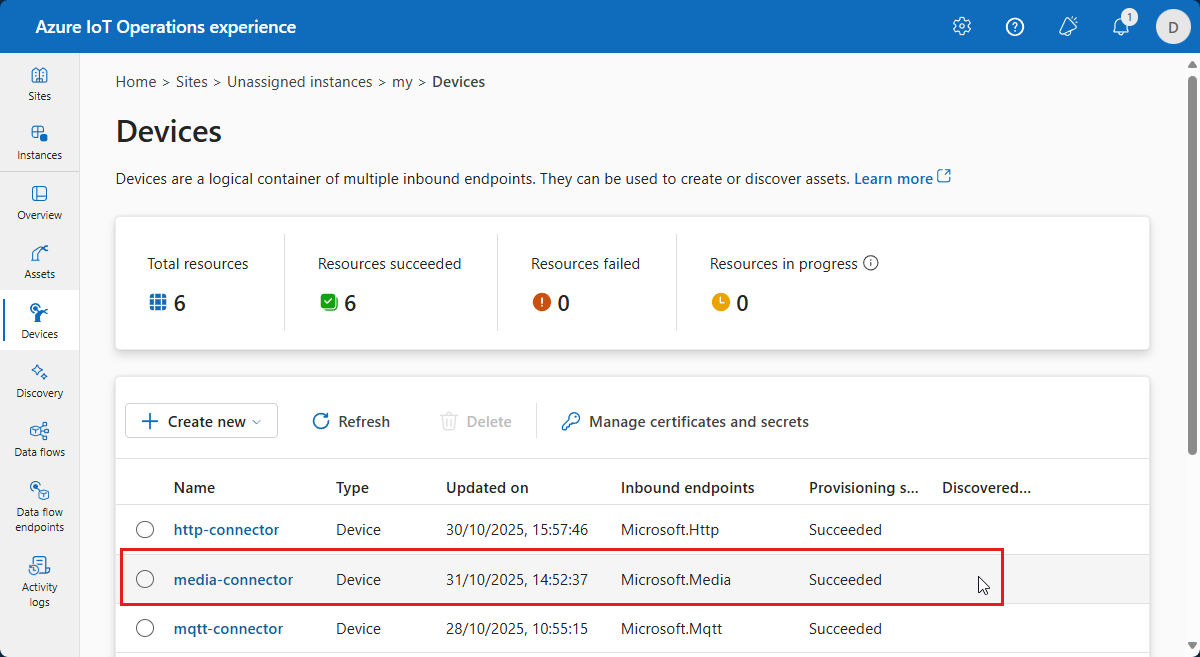Sort by the Type column header
Screen dimensions: 1200x657
(x=352, y=488)
